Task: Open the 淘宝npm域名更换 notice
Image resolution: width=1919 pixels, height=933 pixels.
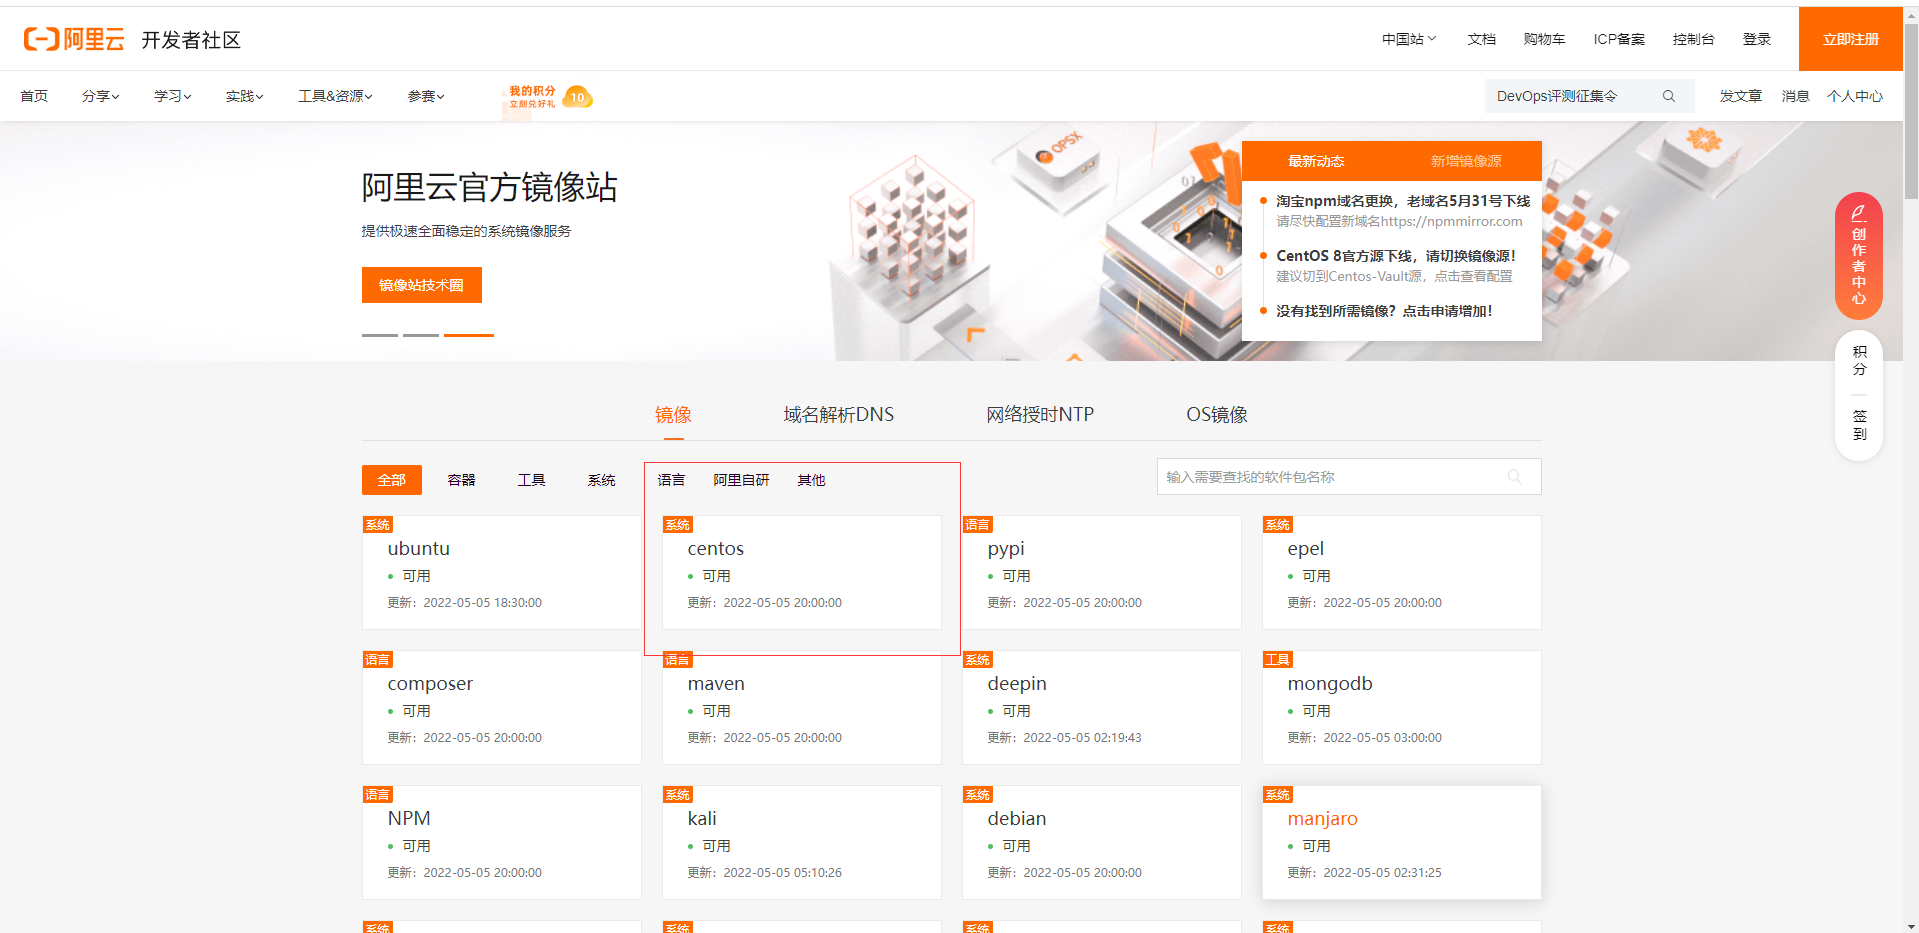Action: (1402, 201)
